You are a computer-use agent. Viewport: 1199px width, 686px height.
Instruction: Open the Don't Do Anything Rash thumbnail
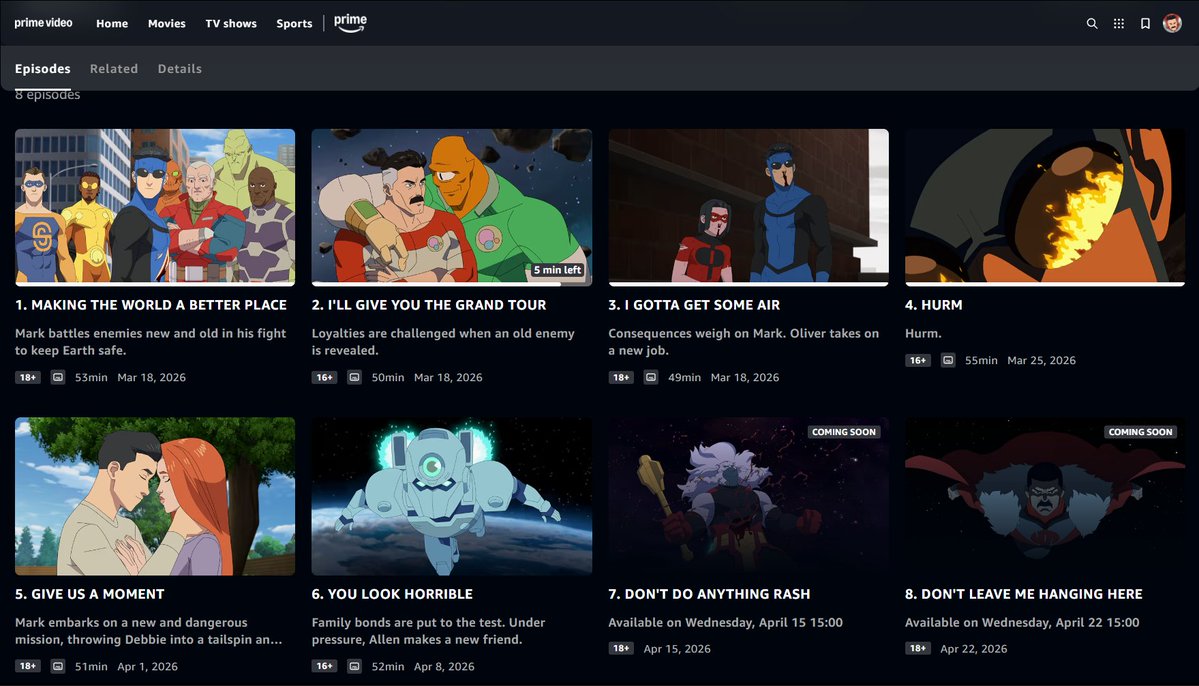pyautogui.click(x=749, y=496)
